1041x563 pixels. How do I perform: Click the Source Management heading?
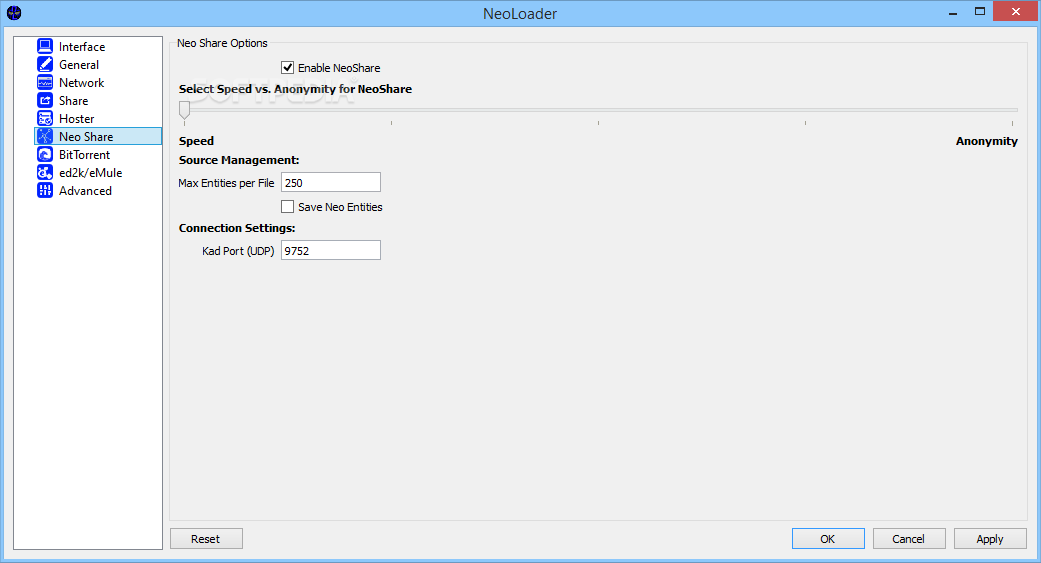[239, 160]
